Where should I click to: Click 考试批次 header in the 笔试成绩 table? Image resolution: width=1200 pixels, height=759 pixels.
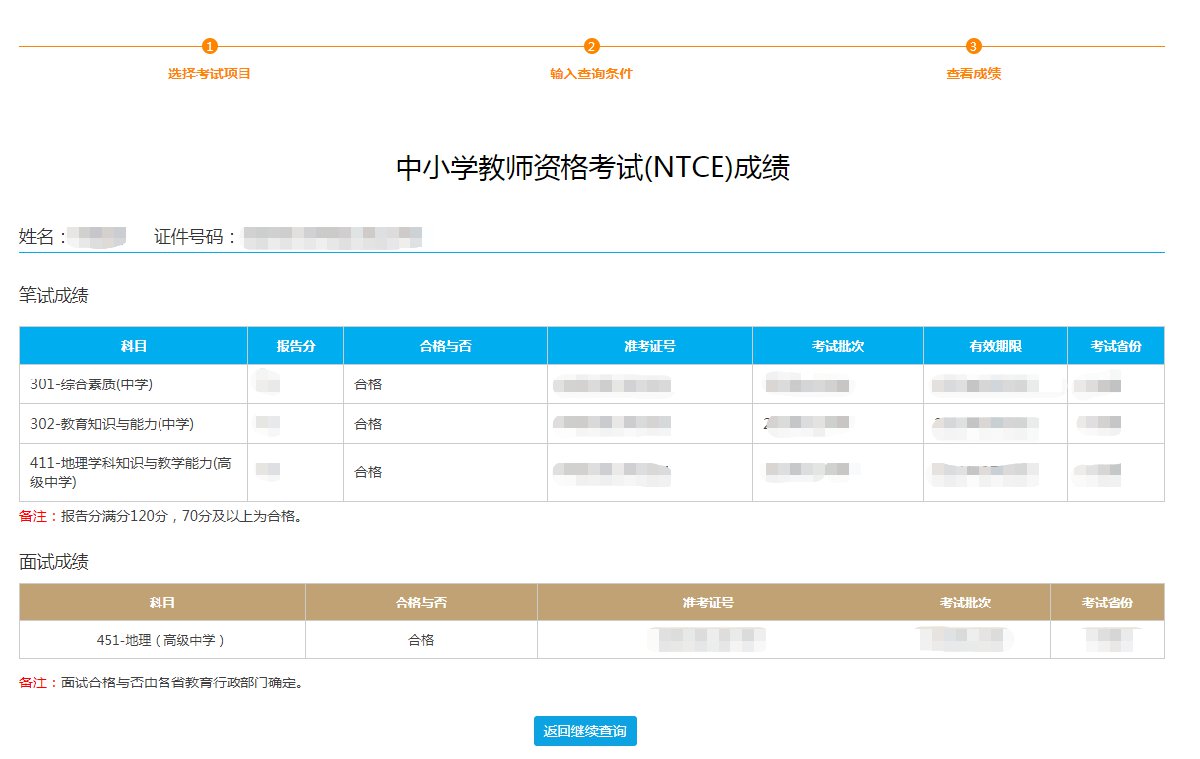(x=838, y=346)
